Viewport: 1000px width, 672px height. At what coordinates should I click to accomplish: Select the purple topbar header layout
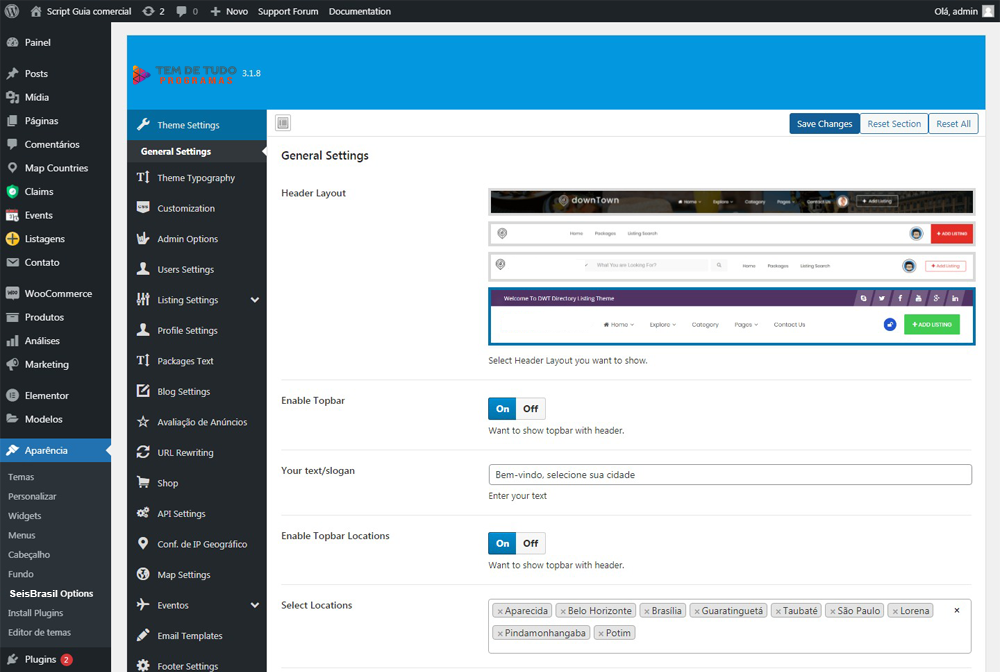(x=731, y=316)
